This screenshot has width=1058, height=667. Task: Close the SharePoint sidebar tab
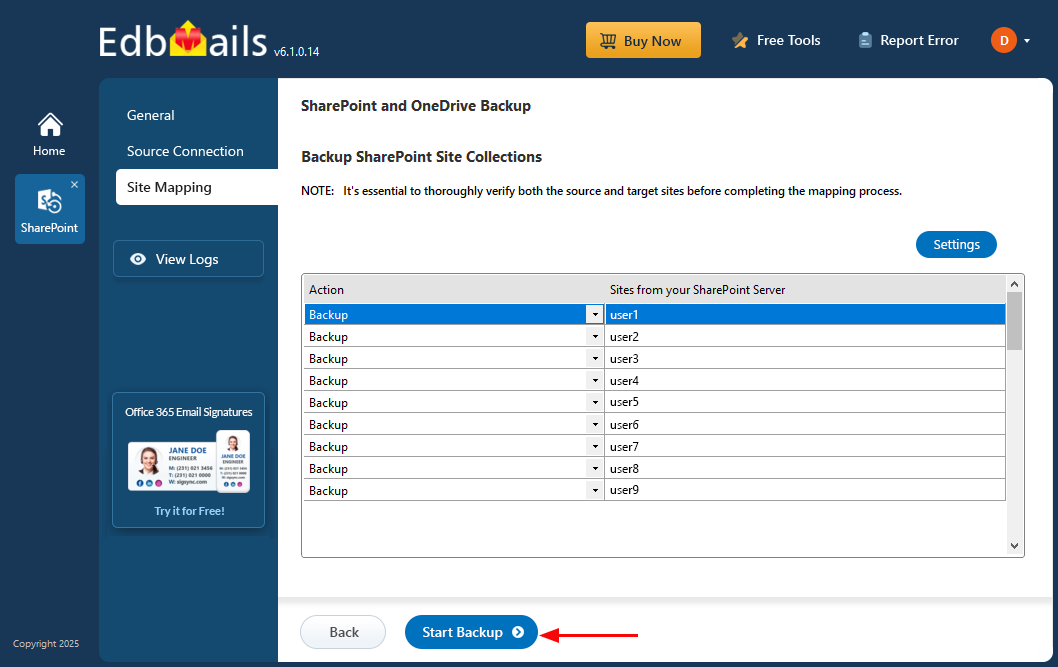(x=74, y=184)
